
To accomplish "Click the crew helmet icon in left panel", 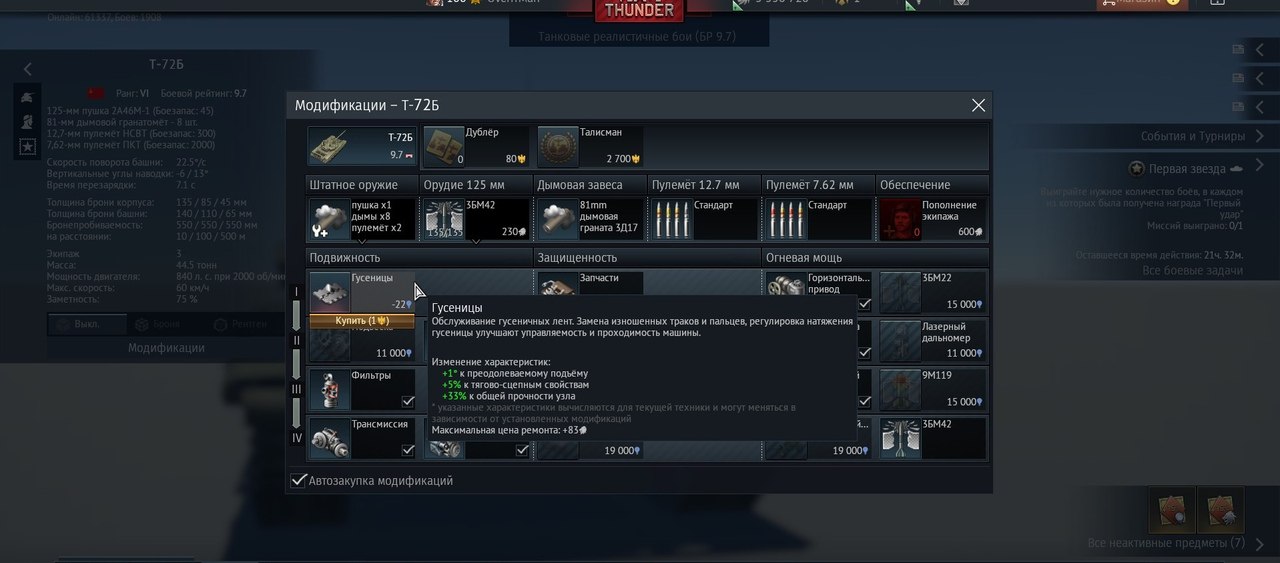I will tap(28, 121).
